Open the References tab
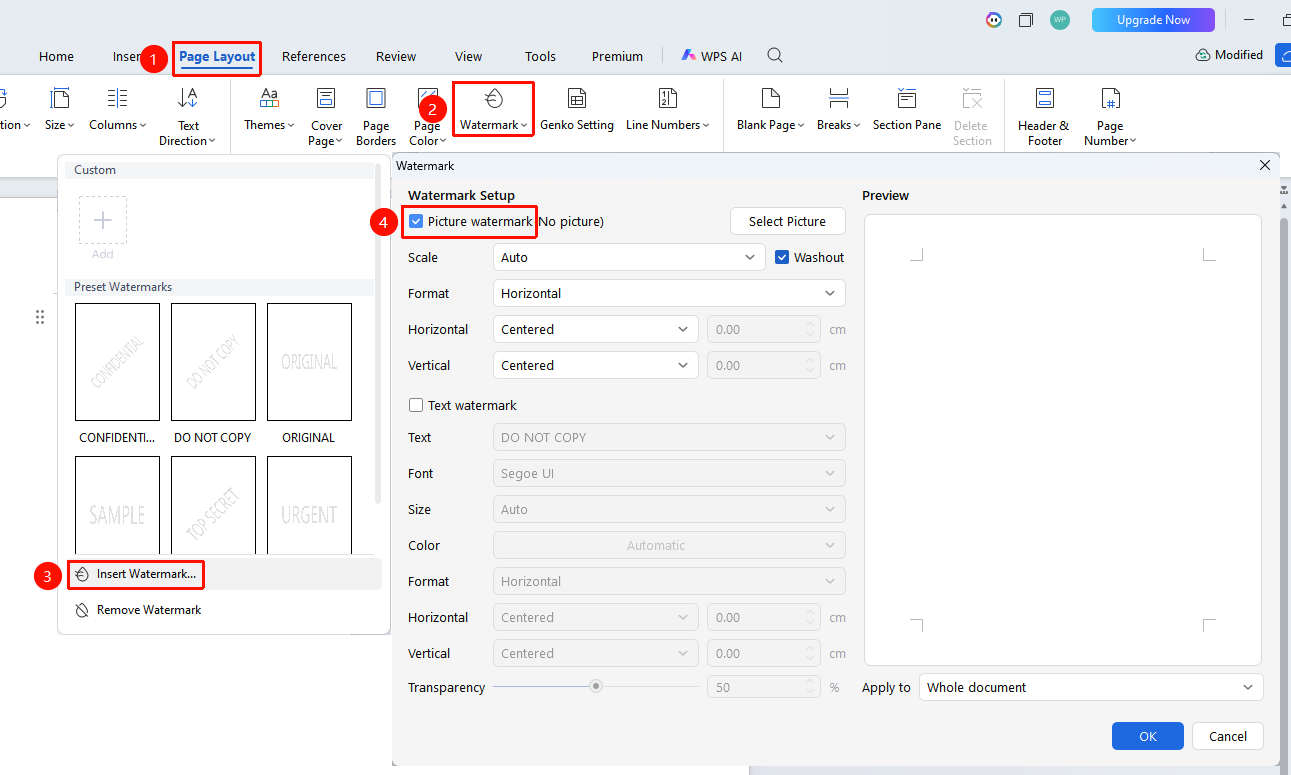This screenshot has width=1291, height=775. [x=314, y=56]
